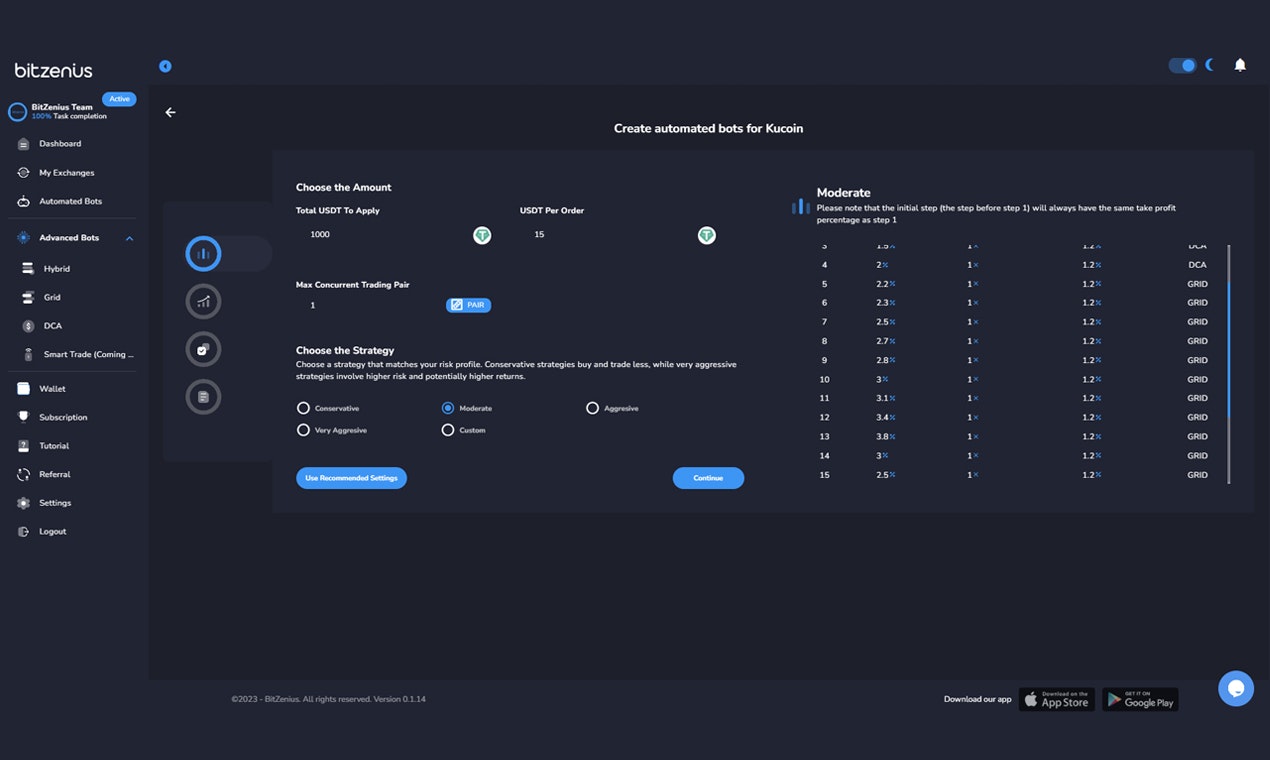Toggle the dark mode switch
This screenshot has width=1270, height=760.
(x=1182, y=65)
